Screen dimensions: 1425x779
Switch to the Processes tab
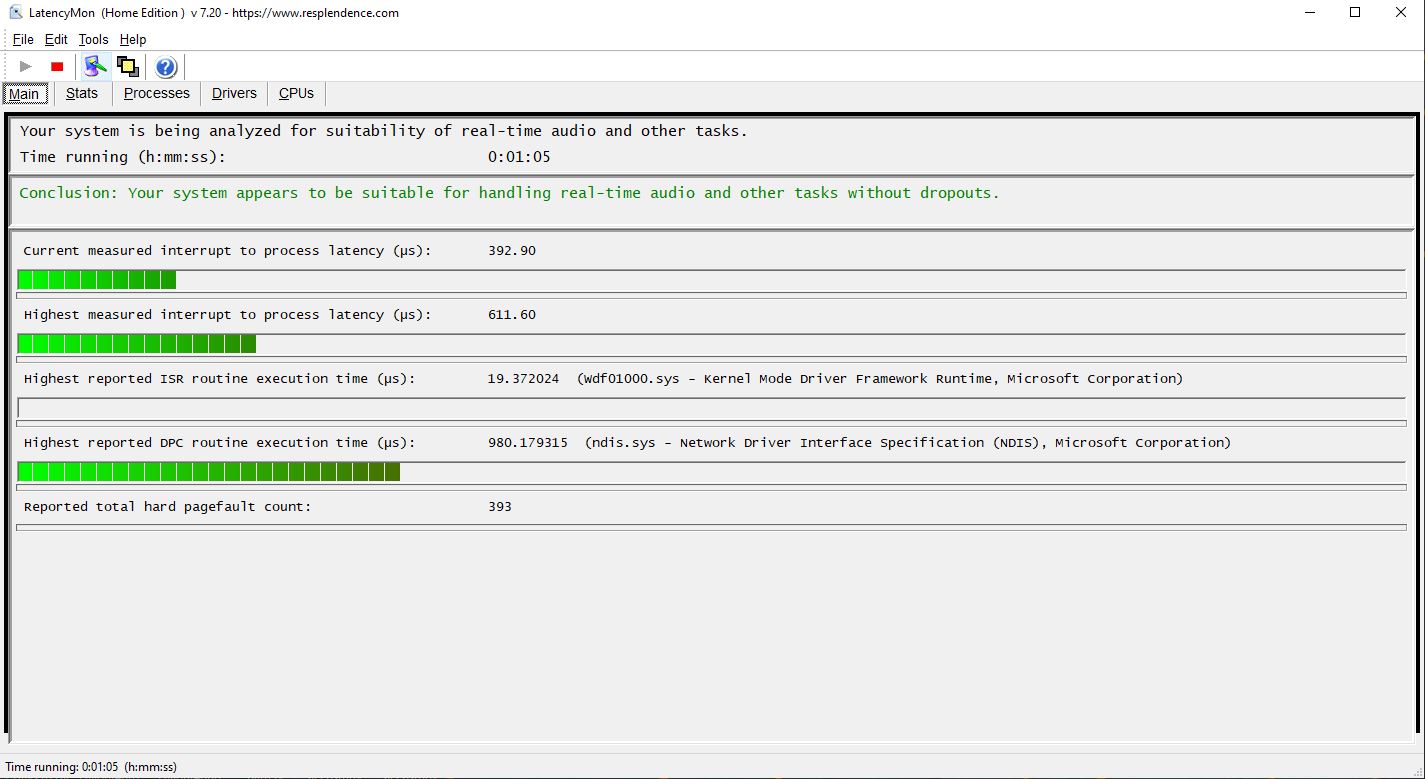pos(156,93)
